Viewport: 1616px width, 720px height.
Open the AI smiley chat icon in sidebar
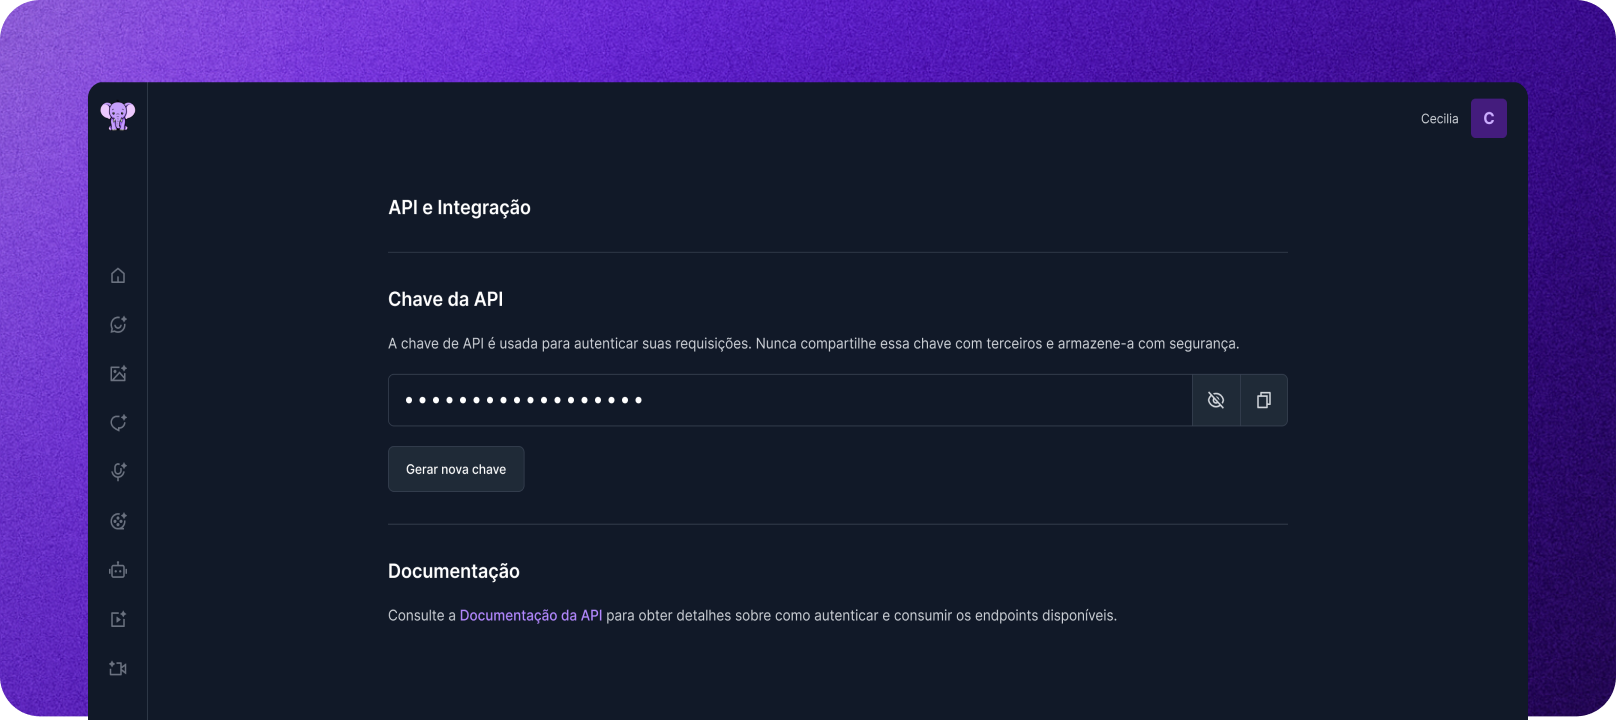118,324
